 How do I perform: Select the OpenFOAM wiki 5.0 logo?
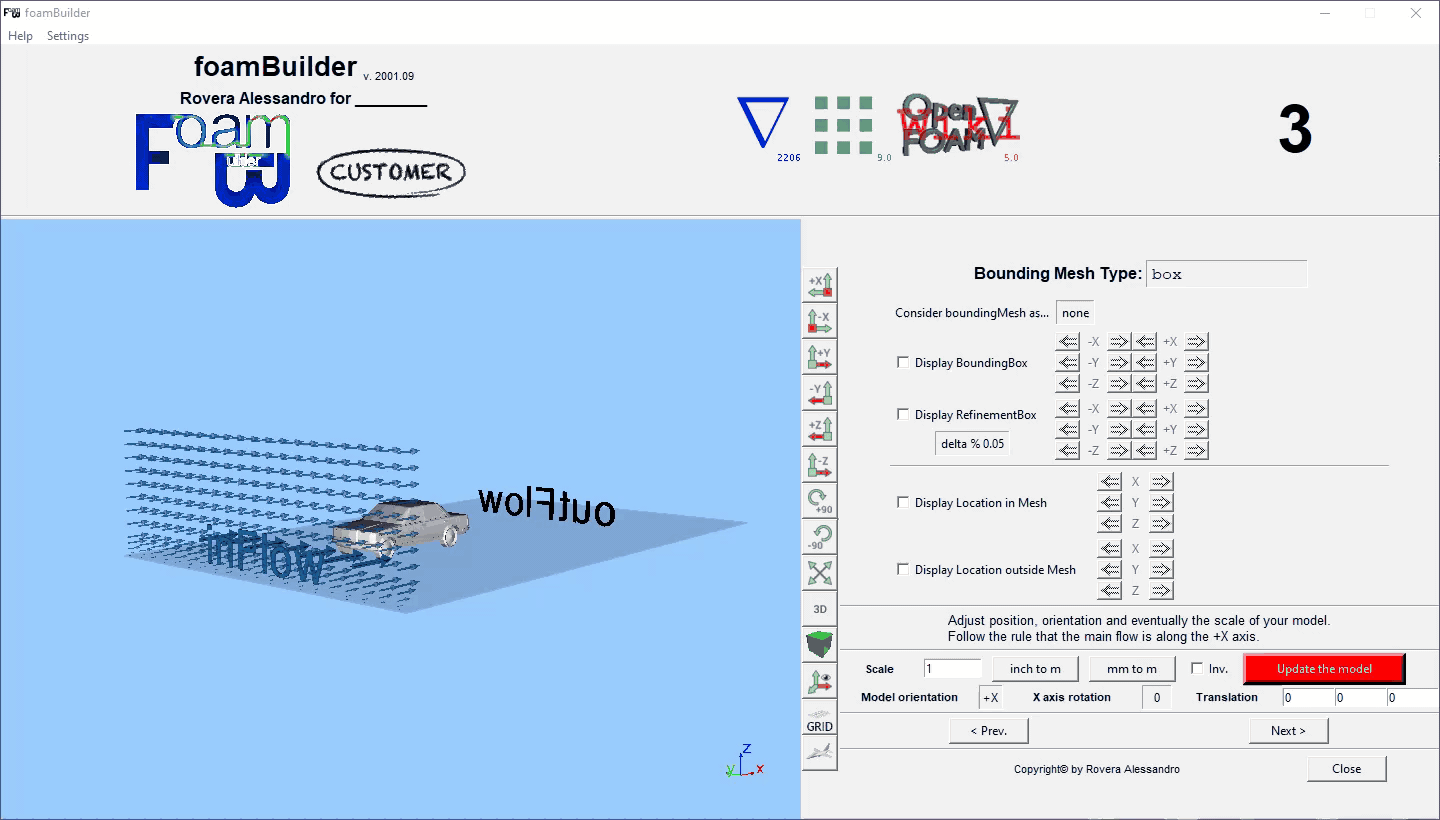pyautogui.click(x=959, y=126)
